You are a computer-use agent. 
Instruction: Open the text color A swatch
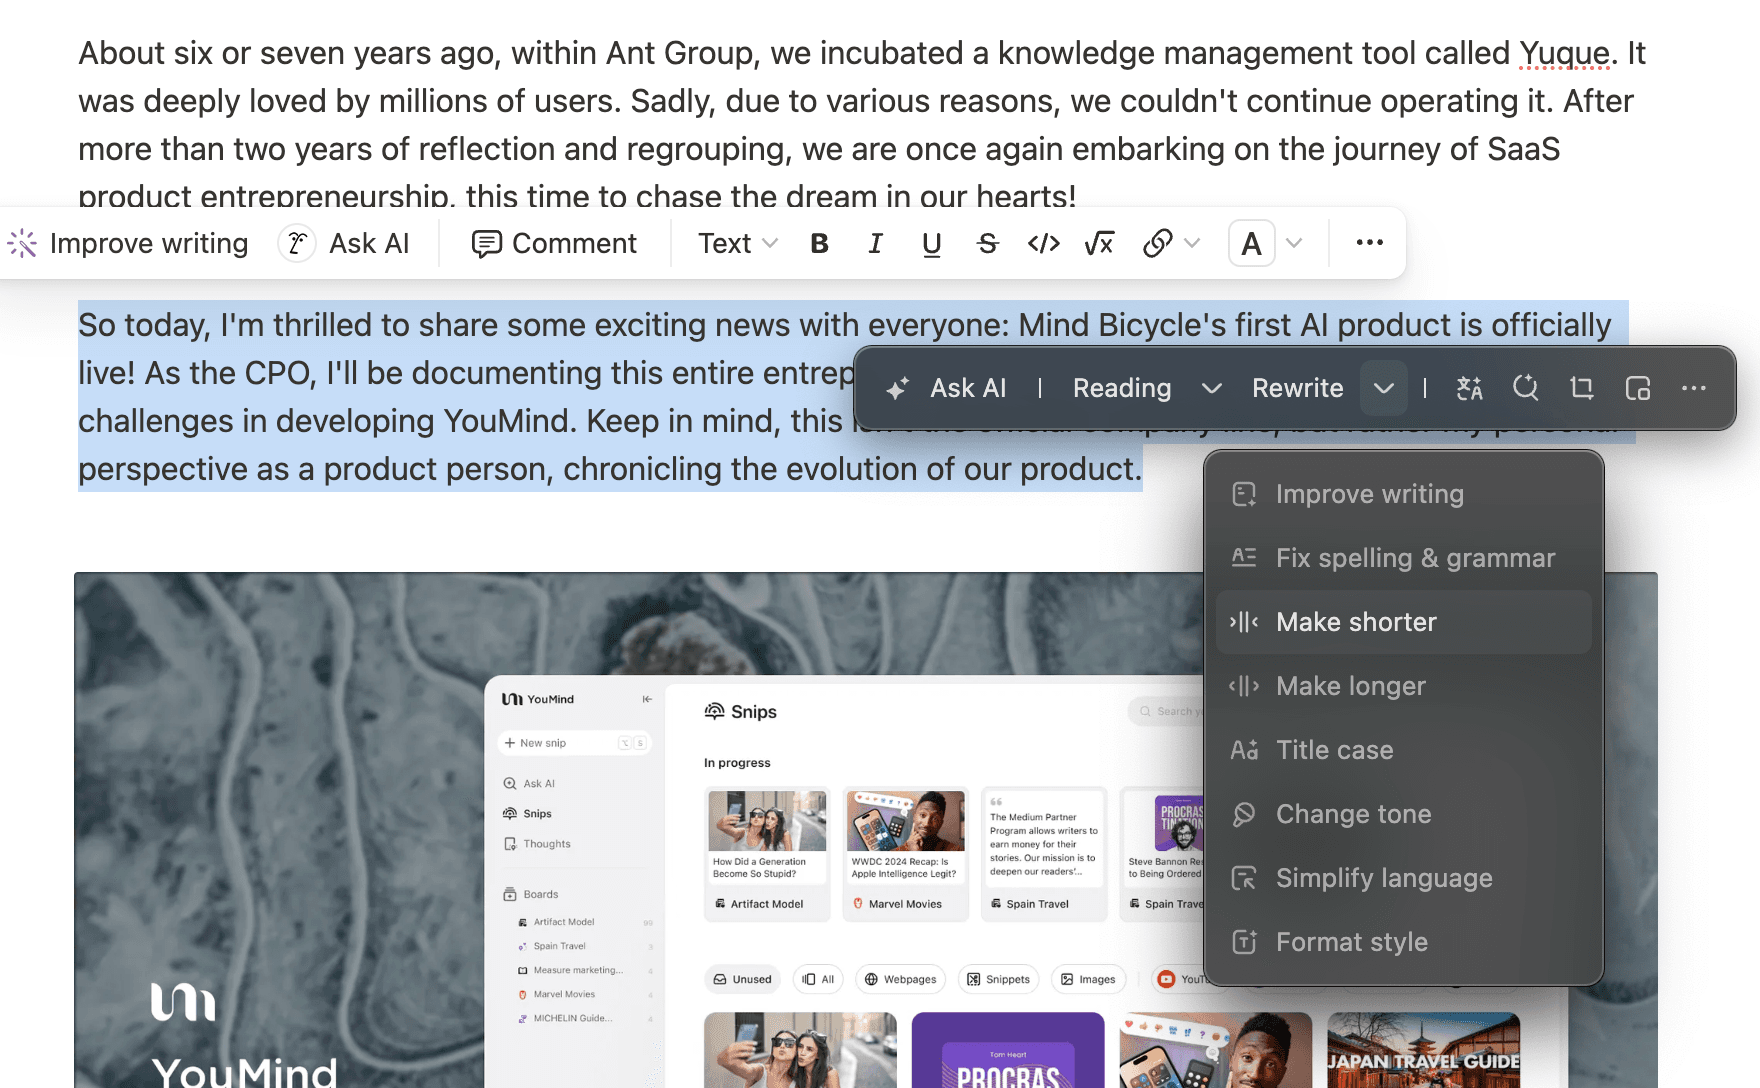point(1251,244)
